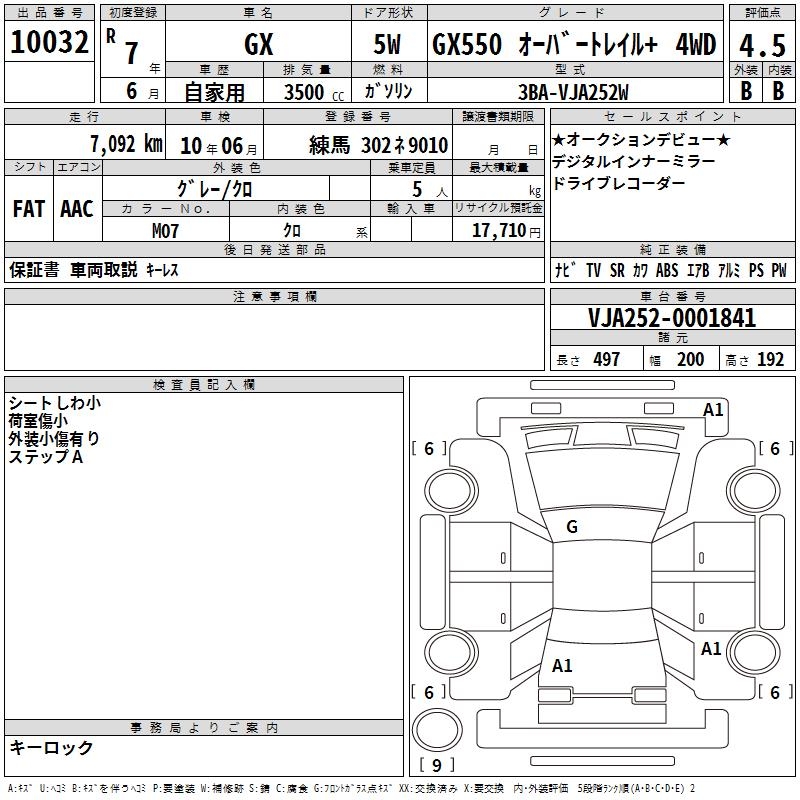
Task: Click the アルミ equipment code
Action: [x=729, y=270]
